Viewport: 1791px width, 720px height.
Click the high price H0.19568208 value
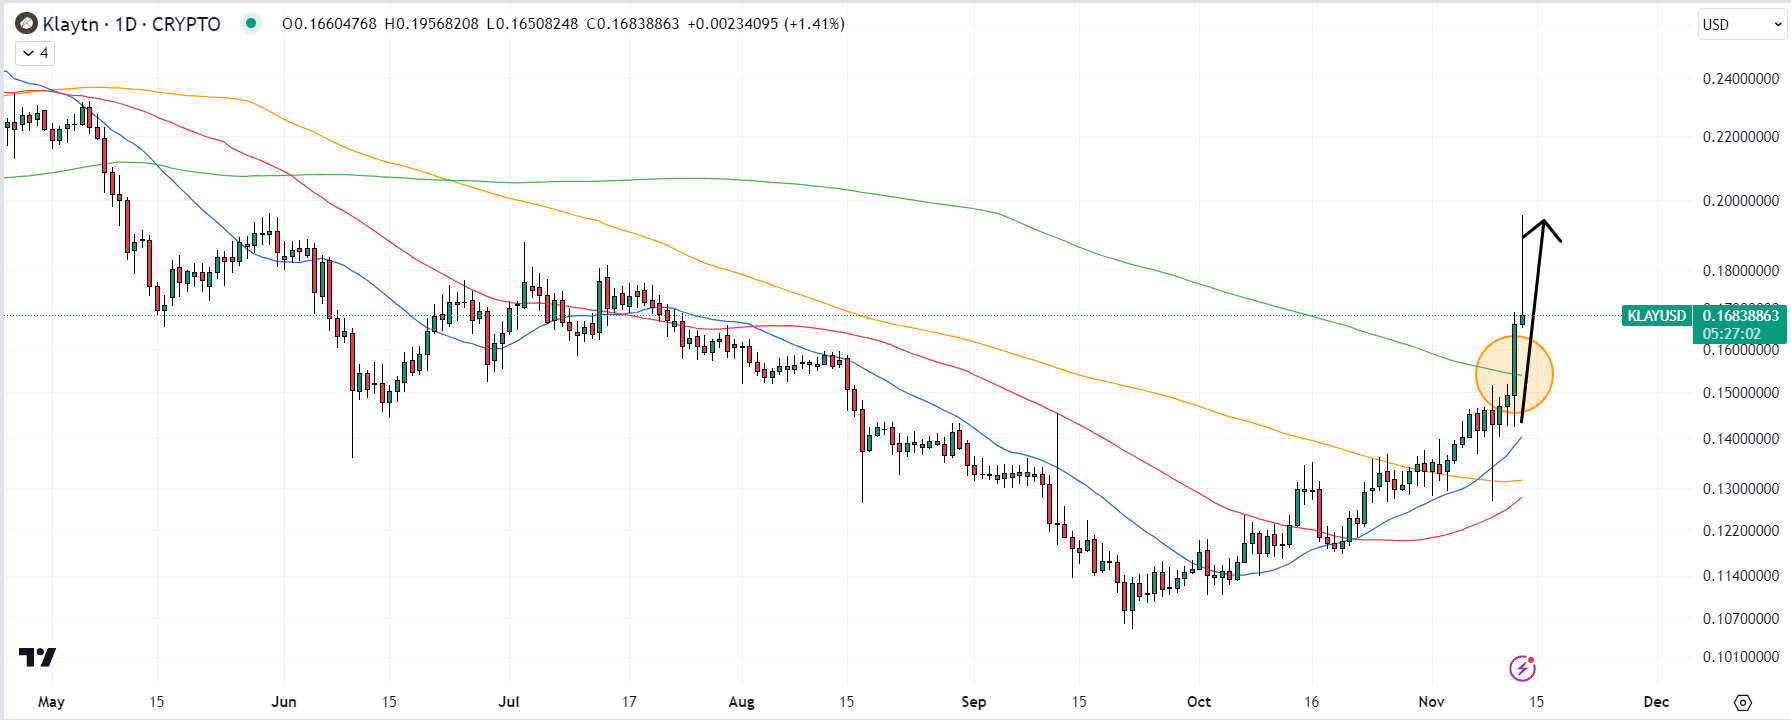click(x=432, y=24)
